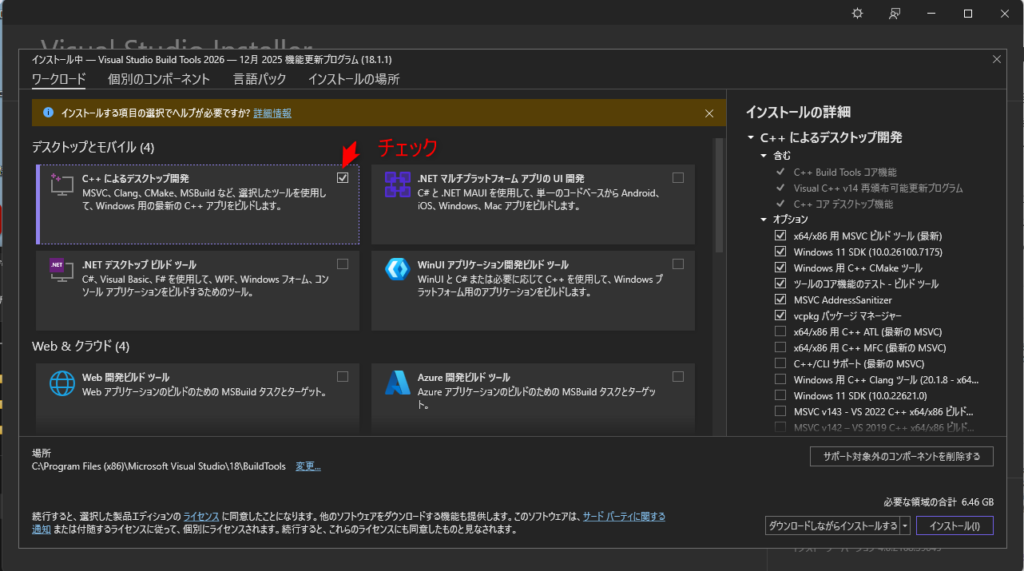Open the 言語パック tab
This screenshot has height=571, width=1024.
[x=259, y=79]
